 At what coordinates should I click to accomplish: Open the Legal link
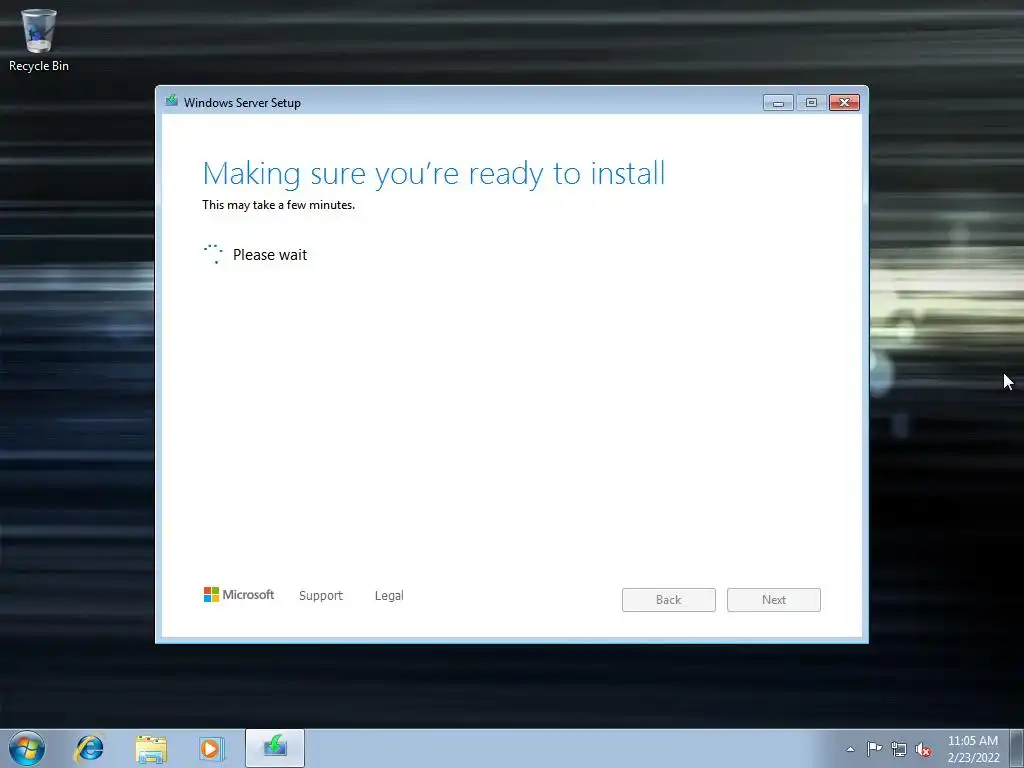click(x=389, y=596)
